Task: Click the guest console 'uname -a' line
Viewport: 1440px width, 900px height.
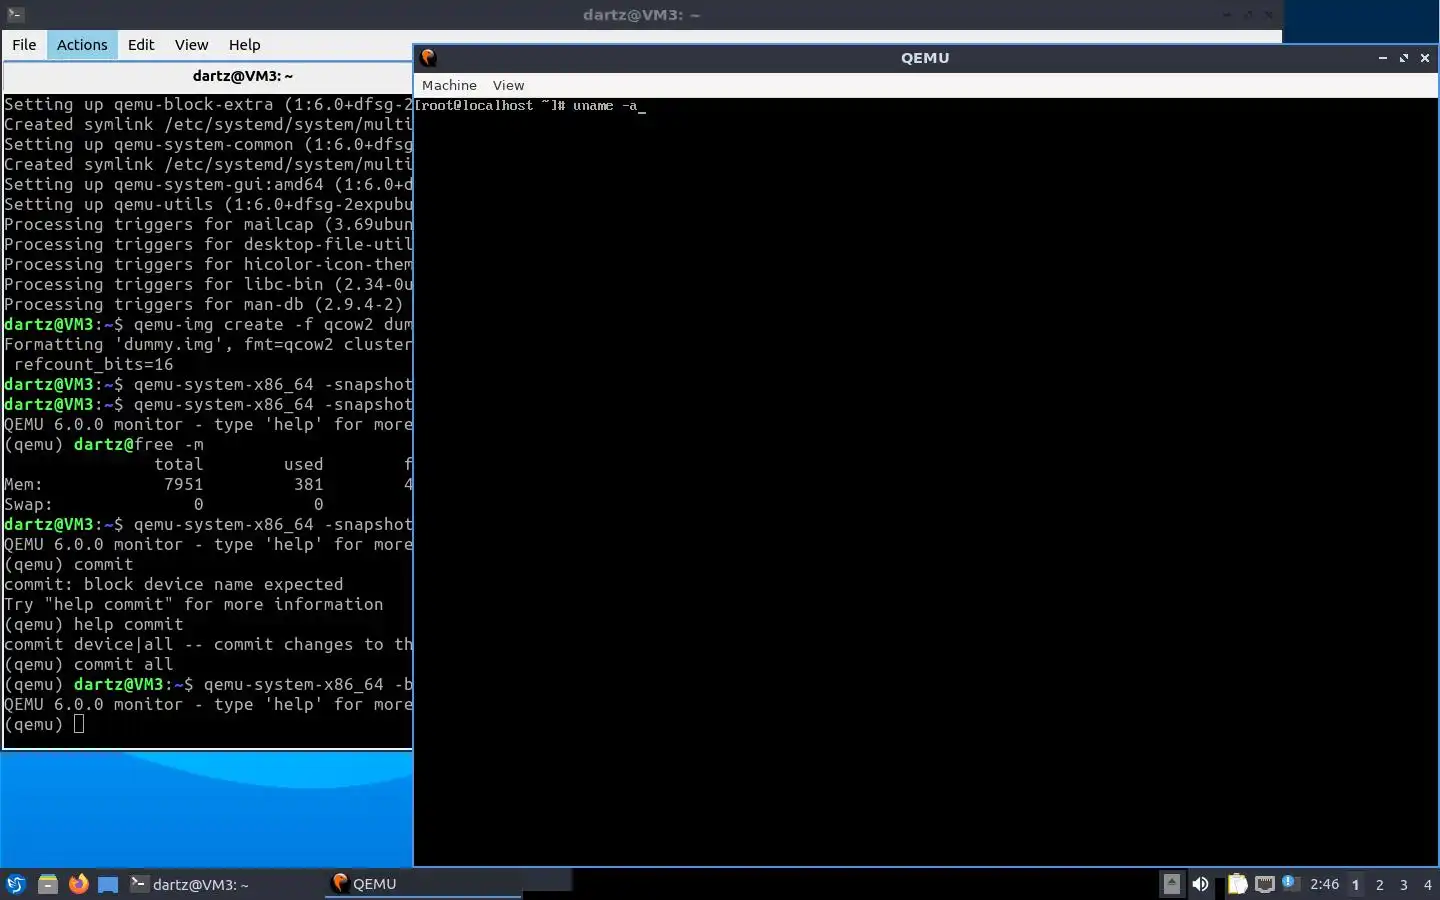Action: pyautogui.click(x=530, y=105)
